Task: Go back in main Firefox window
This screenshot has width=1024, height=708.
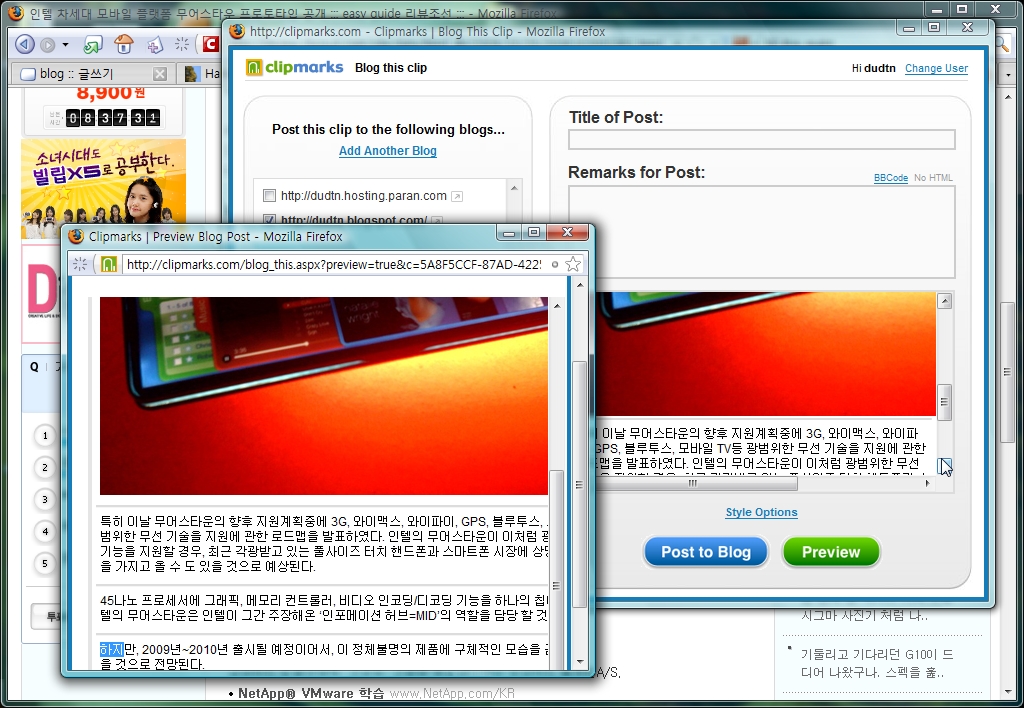Action: point(24,44)
